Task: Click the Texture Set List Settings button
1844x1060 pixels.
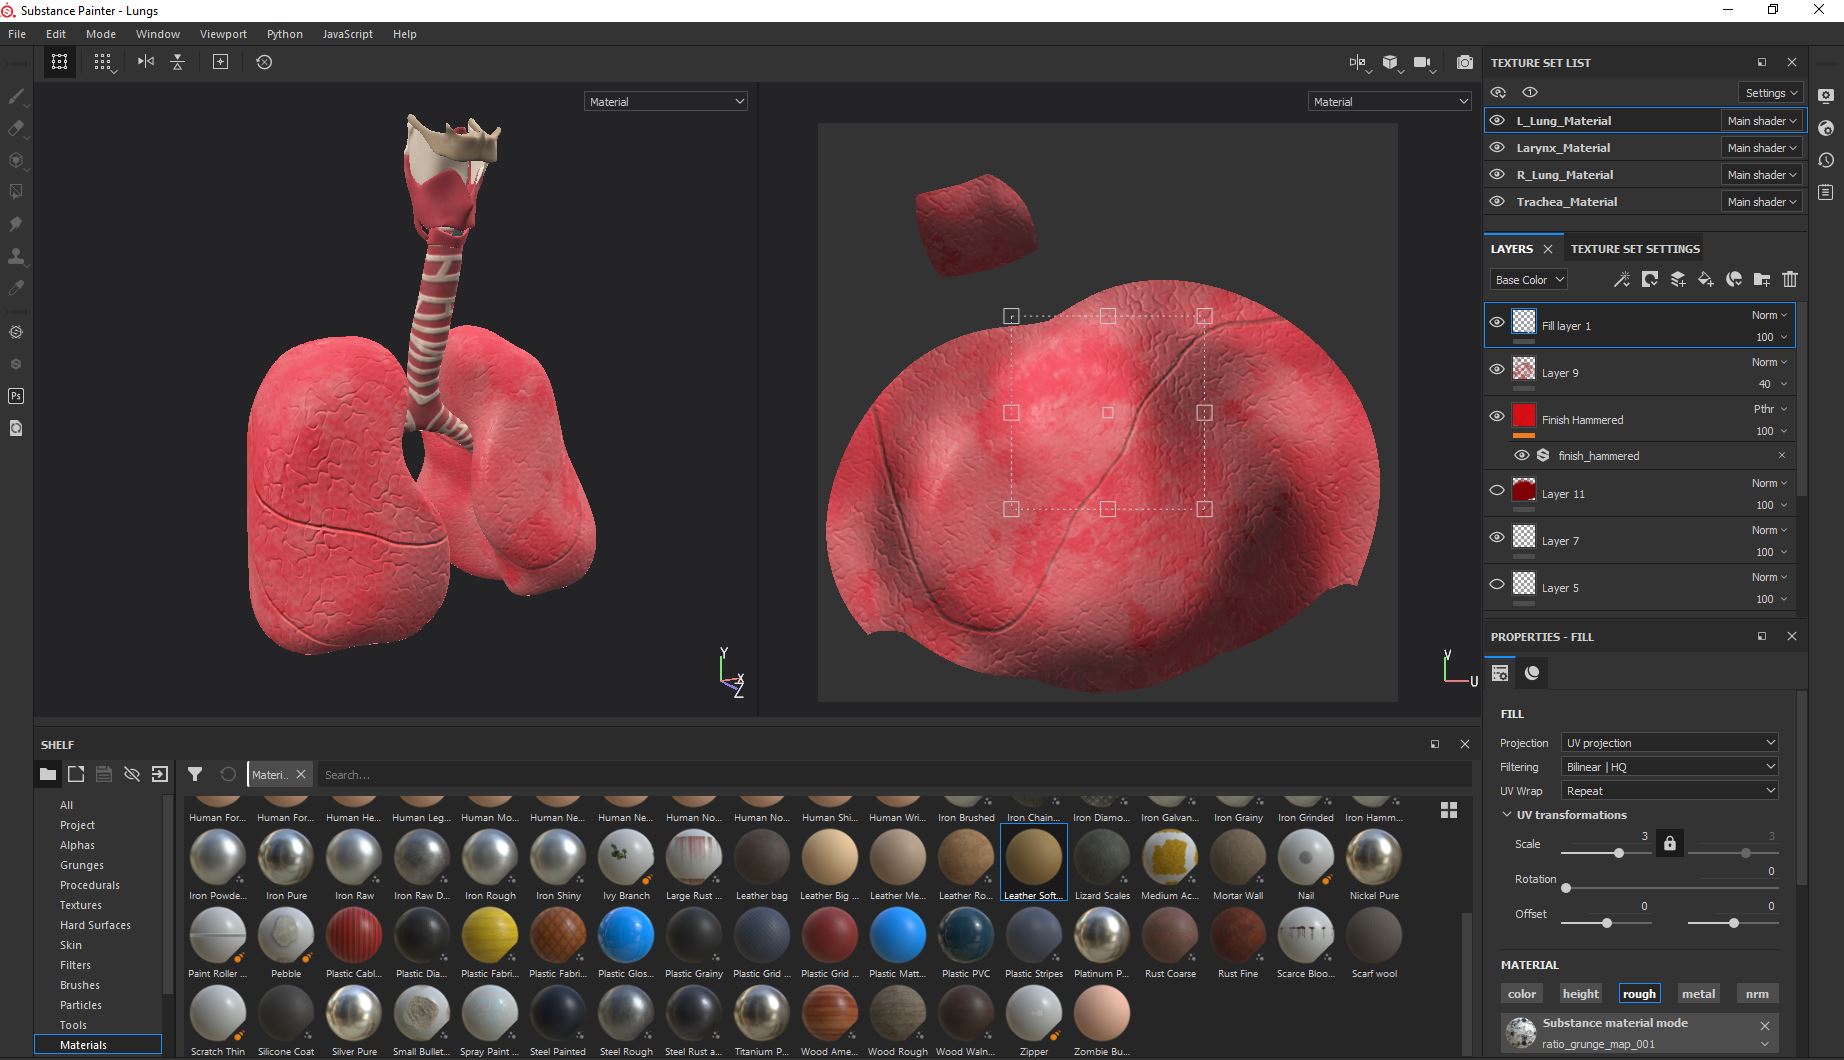Action: point(1771,93)
